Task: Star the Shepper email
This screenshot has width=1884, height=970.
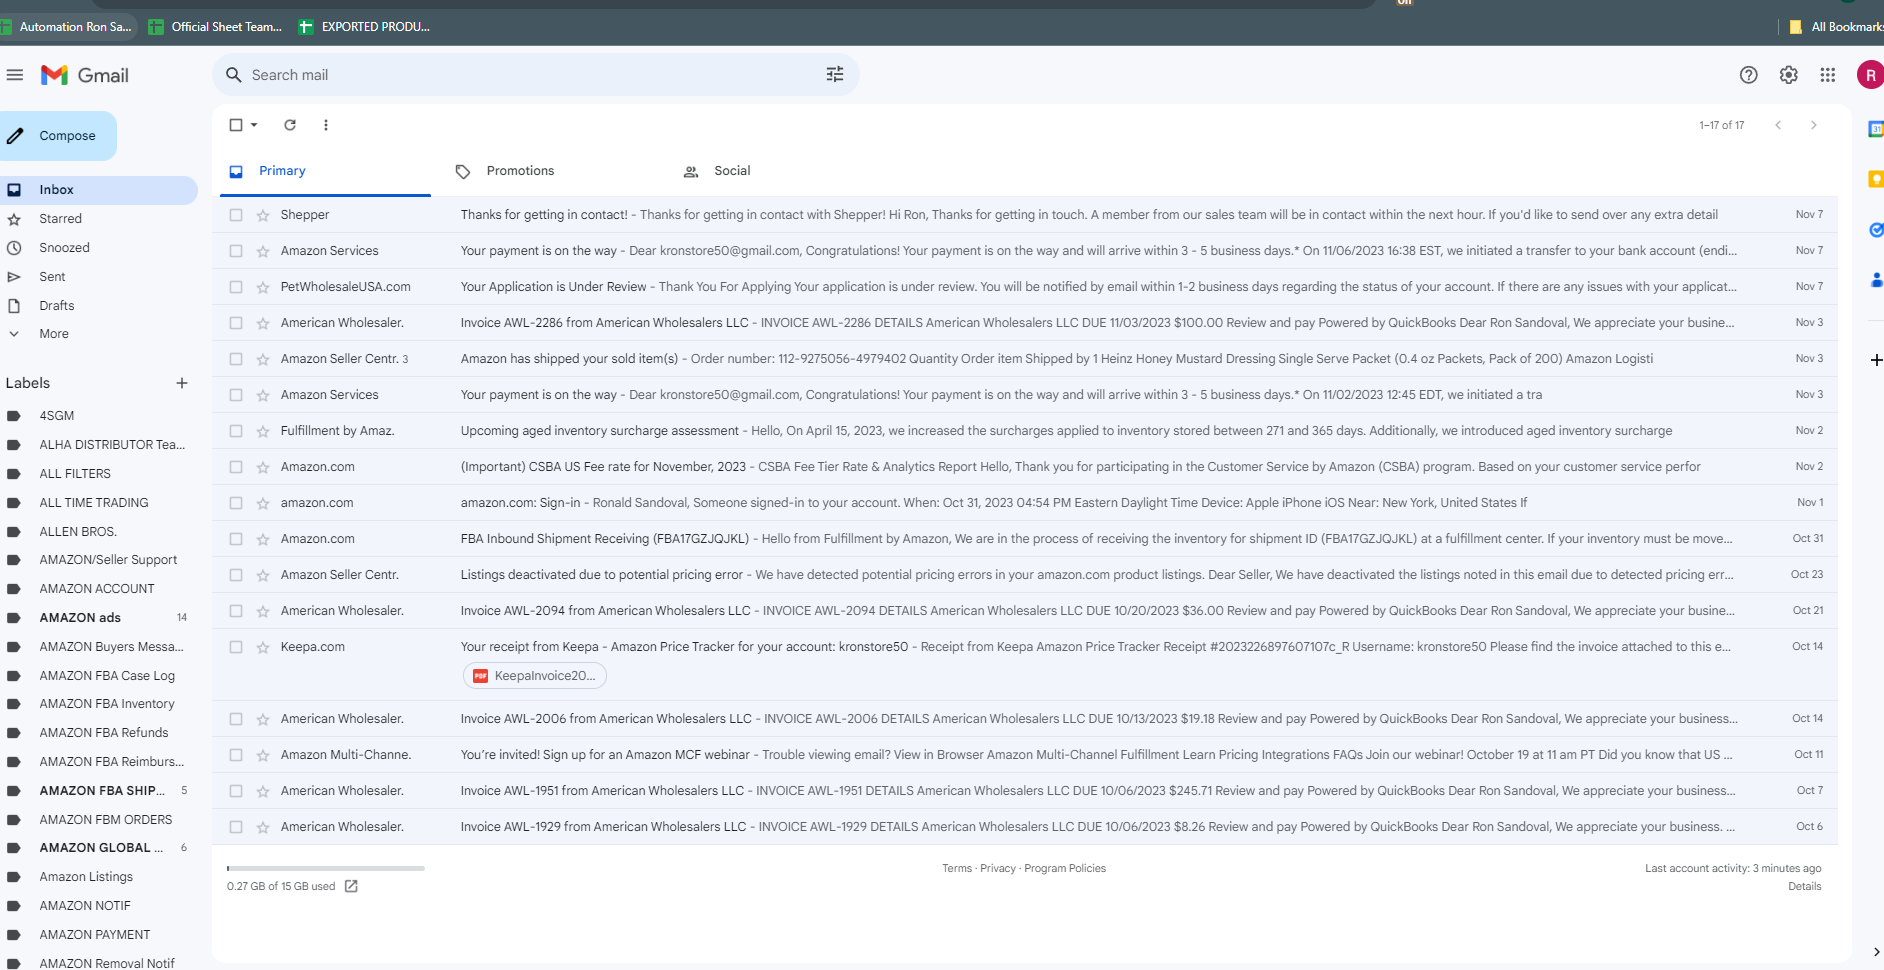Action: [263, 215]
